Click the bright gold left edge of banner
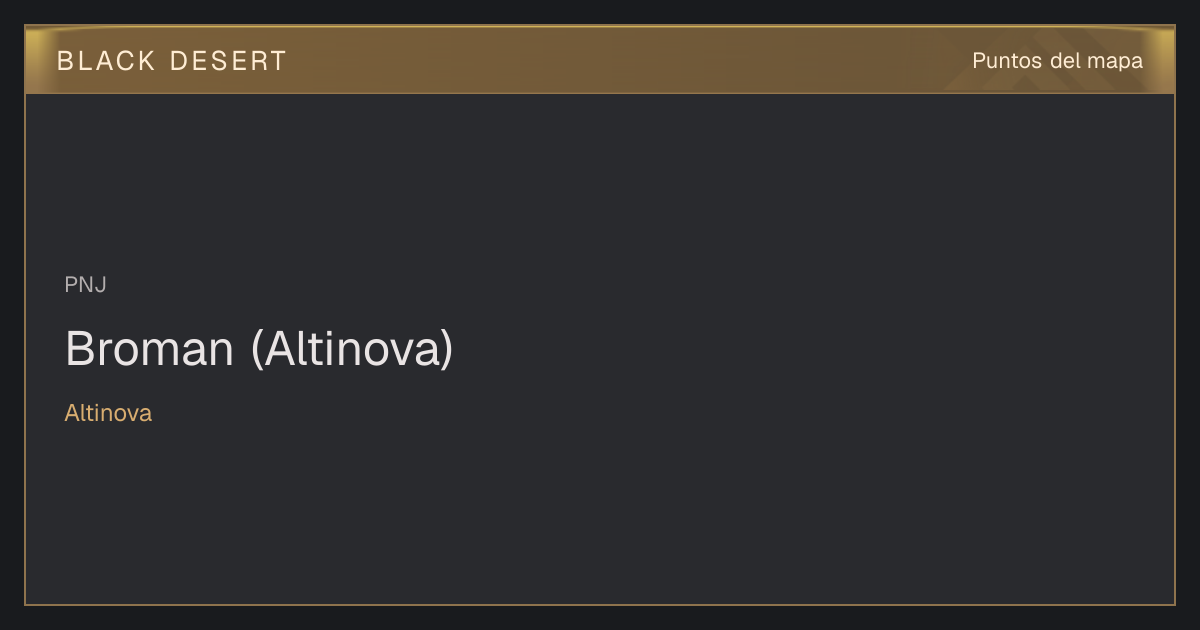 (34, 60)
